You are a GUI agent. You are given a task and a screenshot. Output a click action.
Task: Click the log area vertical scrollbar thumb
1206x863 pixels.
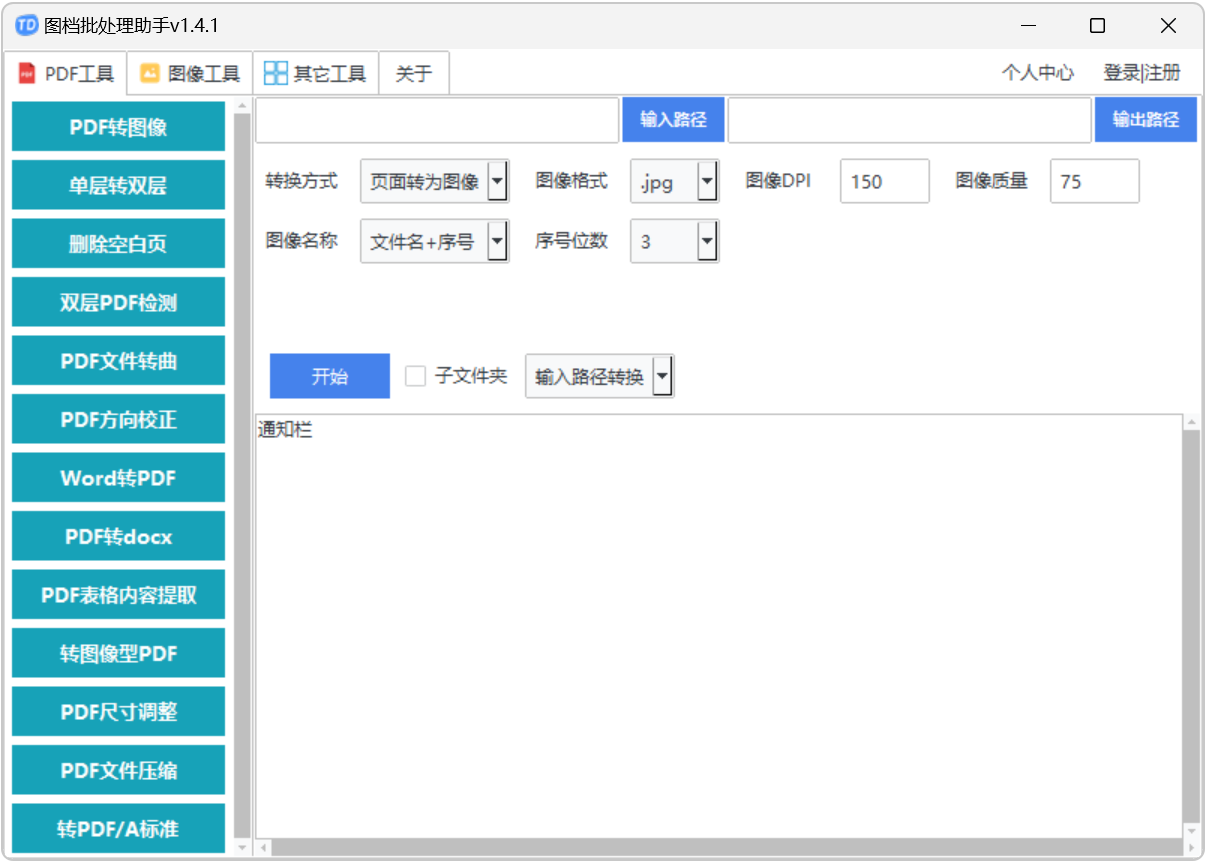click(x=1191, y=626)
